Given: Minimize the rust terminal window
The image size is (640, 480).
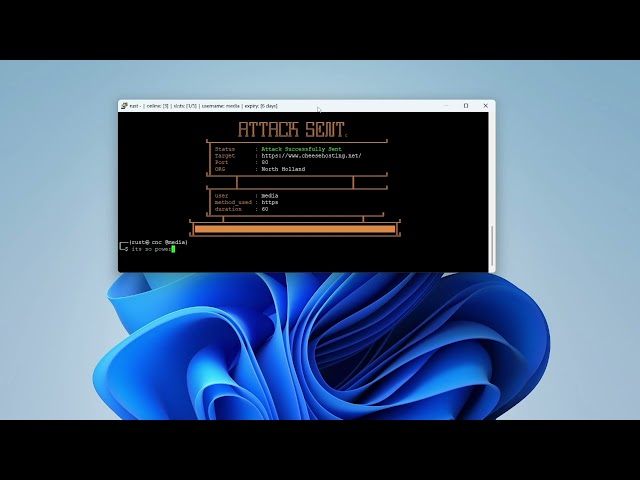Looking at the screenshot, I should pos(446,106).
